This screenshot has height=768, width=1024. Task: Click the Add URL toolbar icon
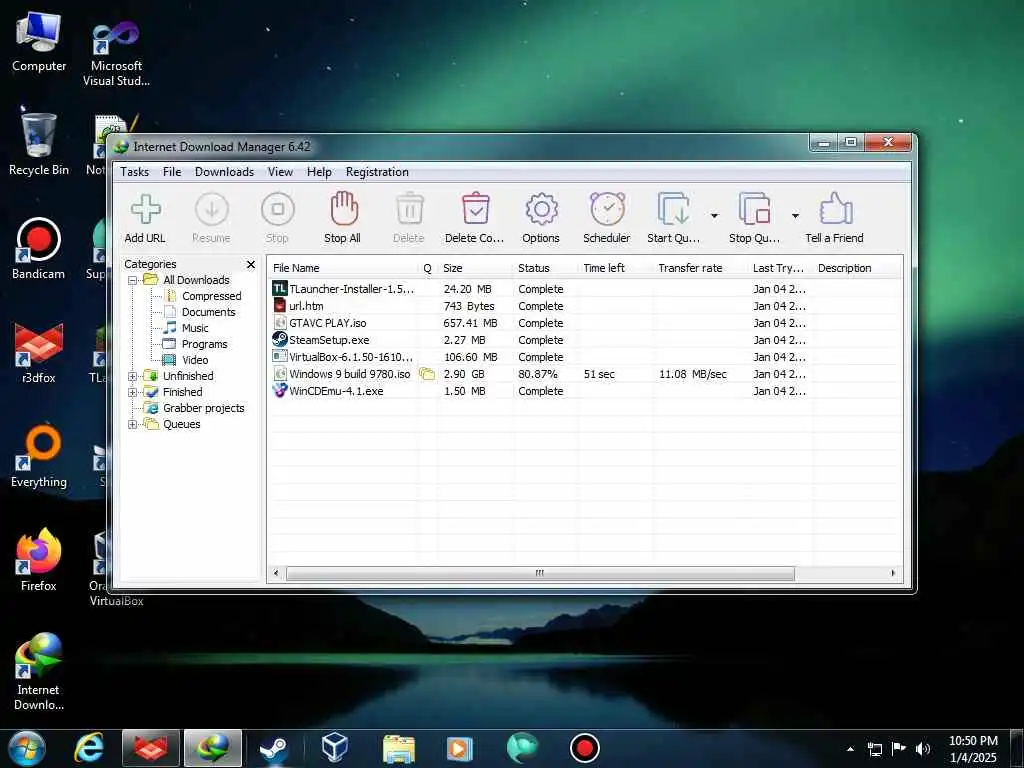(145, 210)
